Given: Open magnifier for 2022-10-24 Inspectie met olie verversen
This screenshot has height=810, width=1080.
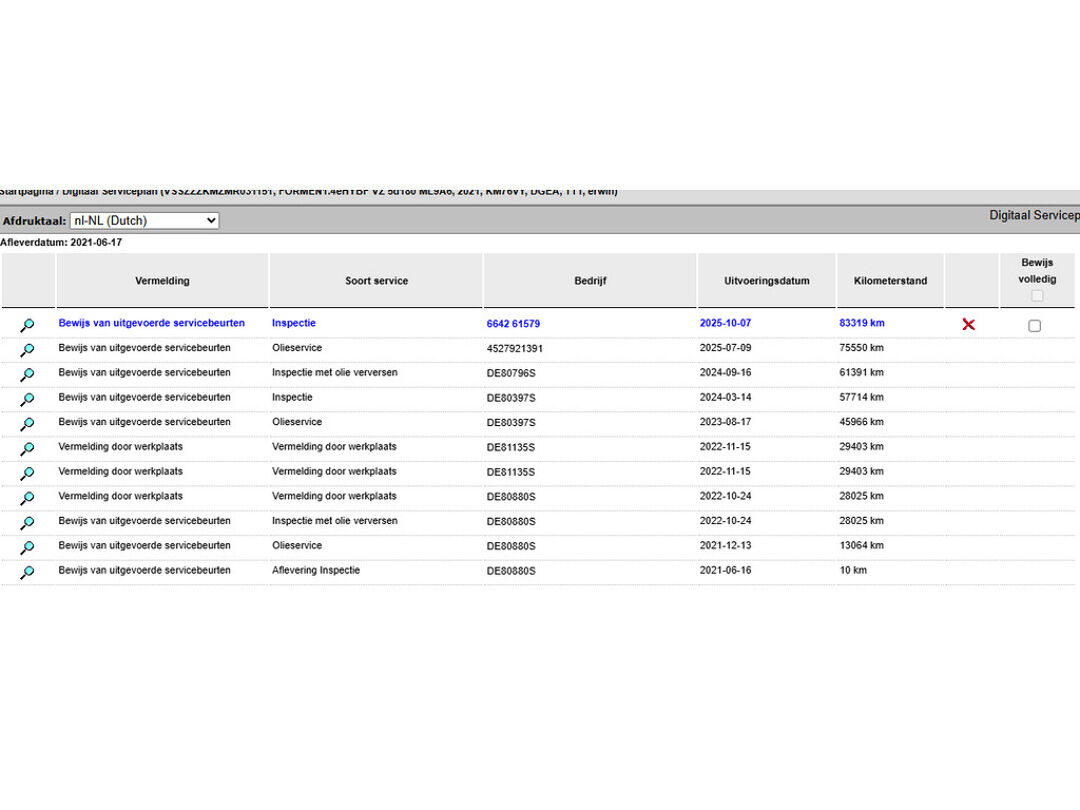Looking at the screenshot, I should pos(27,522).
